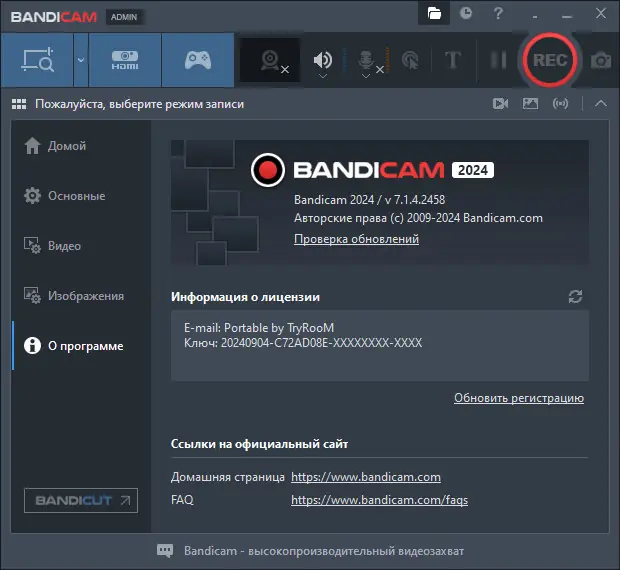The image size is (620, 570).
Task: Click the pause recording button
Action: 498,60
